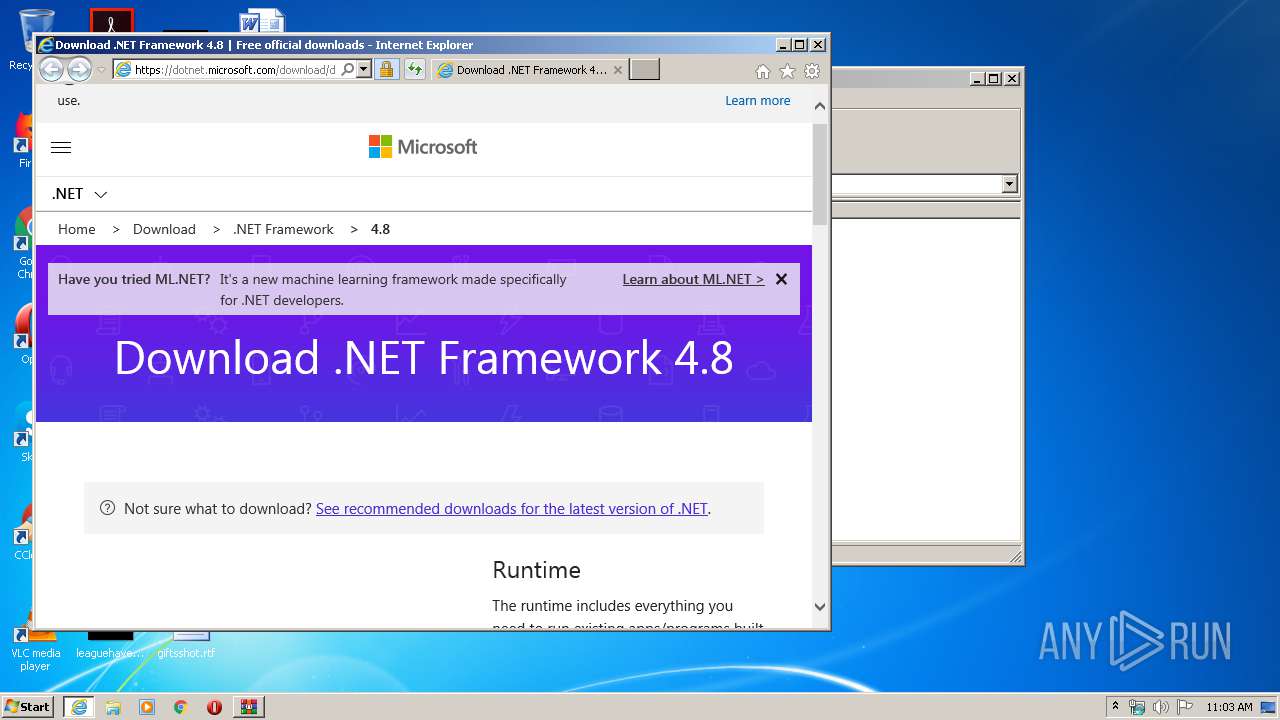The height and width of the screenshot is (720, 1280).
Task: Click the system clock 11:03 AM
Action: tap(1229, 707)
